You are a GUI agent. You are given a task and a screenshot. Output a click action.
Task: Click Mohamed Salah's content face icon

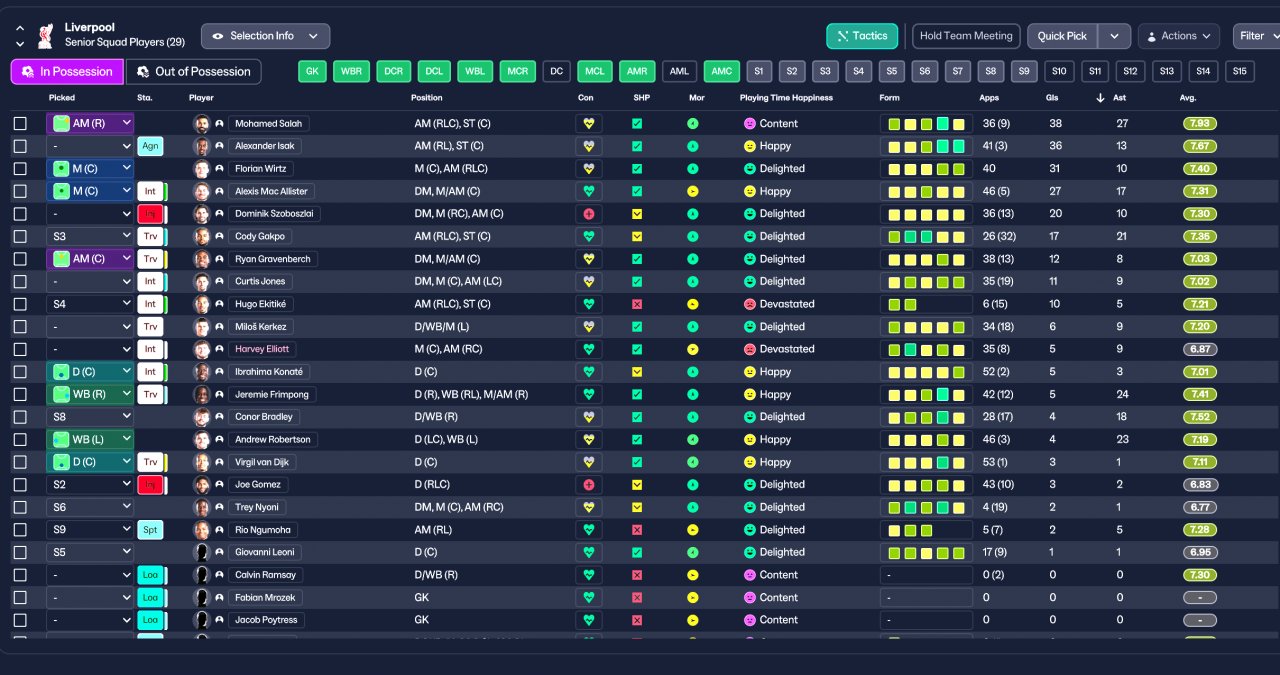(749, 124)
